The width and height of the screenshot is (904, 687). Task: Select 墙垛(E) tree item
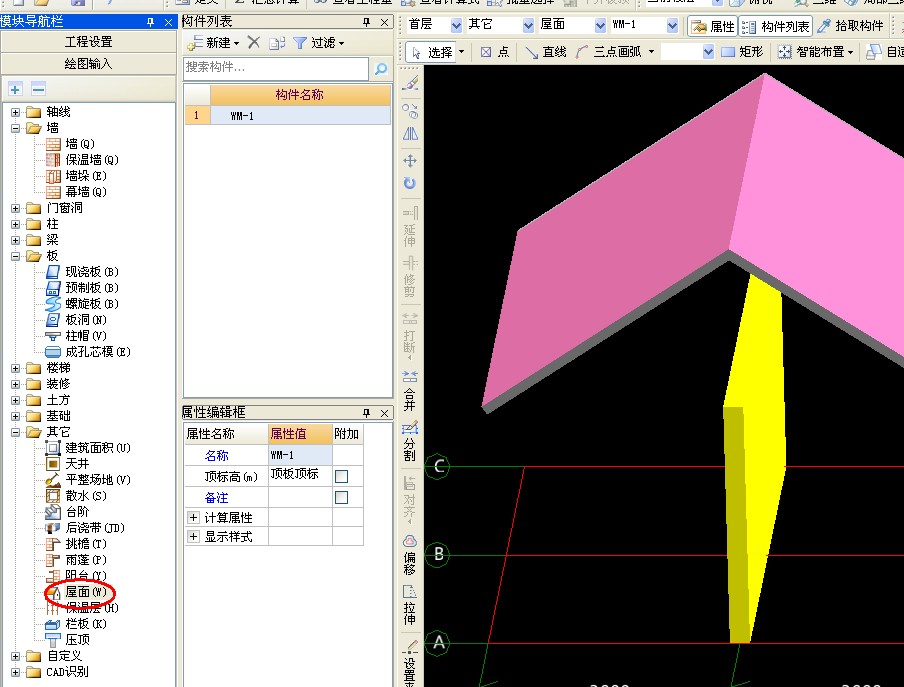pyautogui.click(x=86, y=176)
